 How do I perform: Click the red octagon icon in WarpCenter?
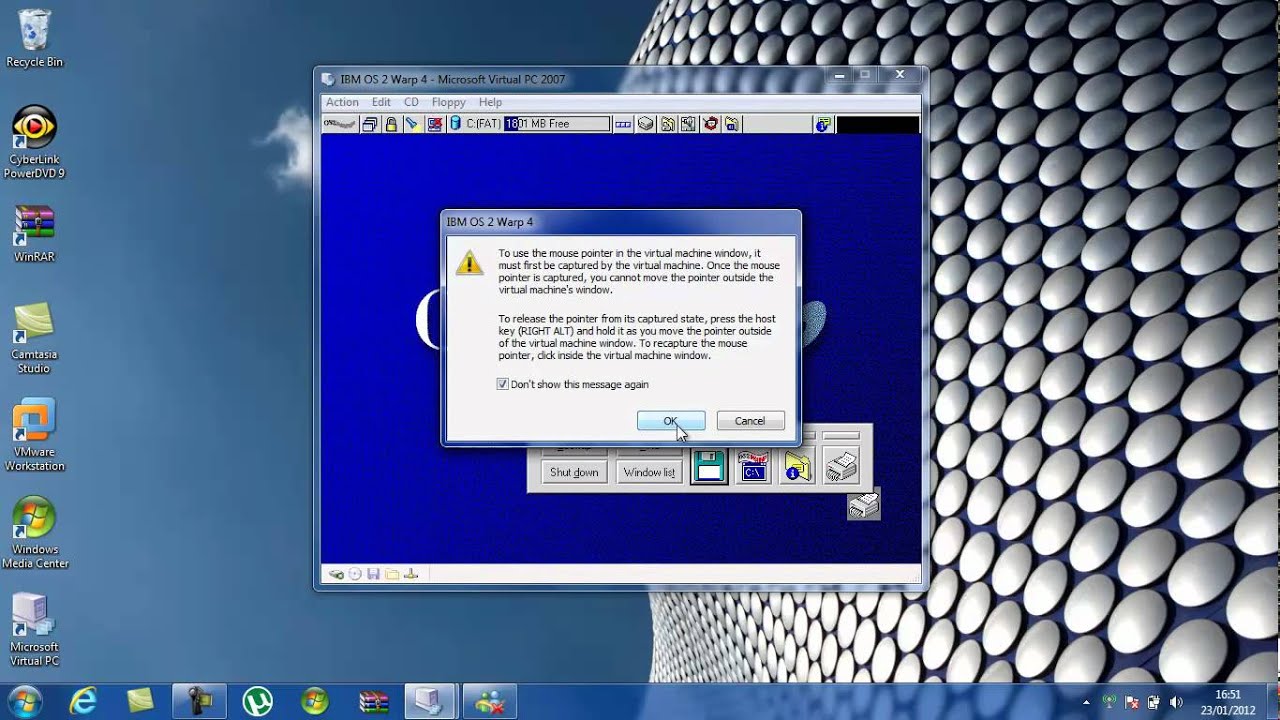710,124
